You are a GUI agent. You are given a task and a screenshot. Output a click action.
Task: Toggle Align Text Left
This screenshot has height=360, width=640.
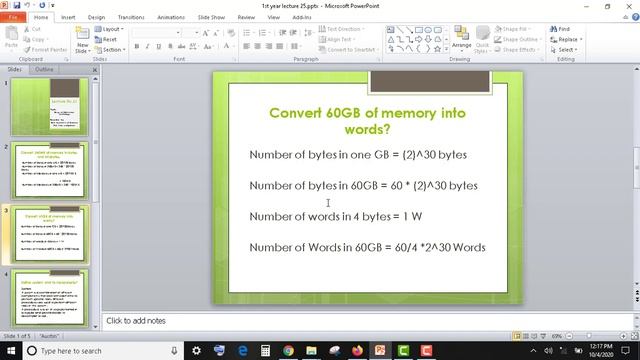coord(246,46)
